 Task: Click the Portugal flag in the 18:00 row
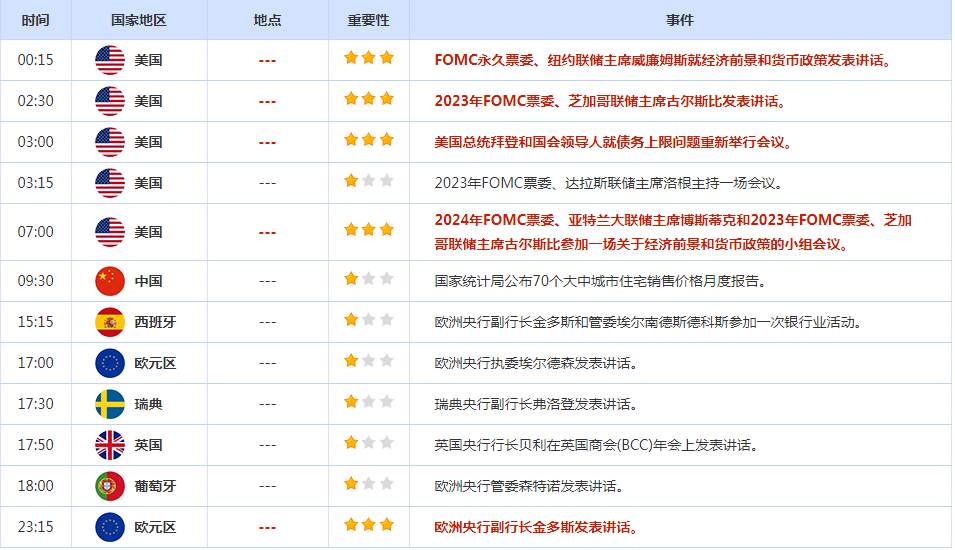[x=110, y=486]
